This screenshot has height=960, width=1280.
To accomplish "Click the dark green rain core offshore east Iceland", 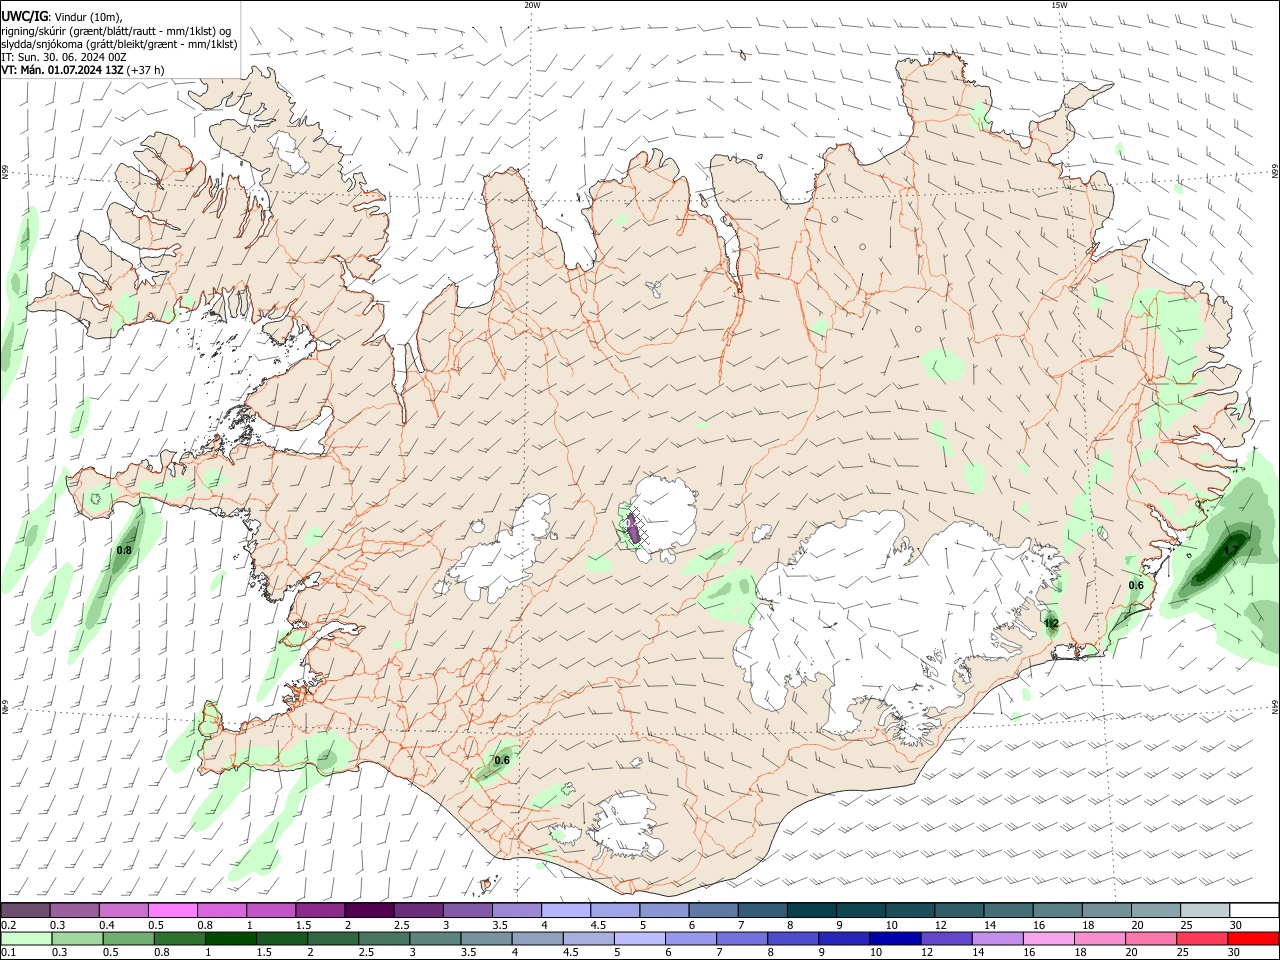I will 1220,558.
